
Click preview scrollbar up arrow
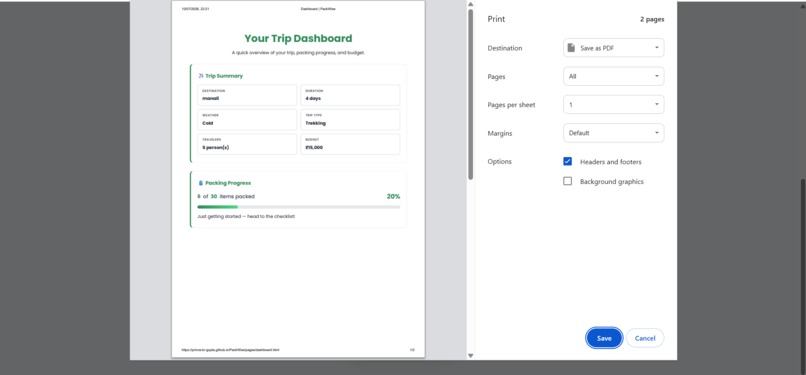point(470,4)
